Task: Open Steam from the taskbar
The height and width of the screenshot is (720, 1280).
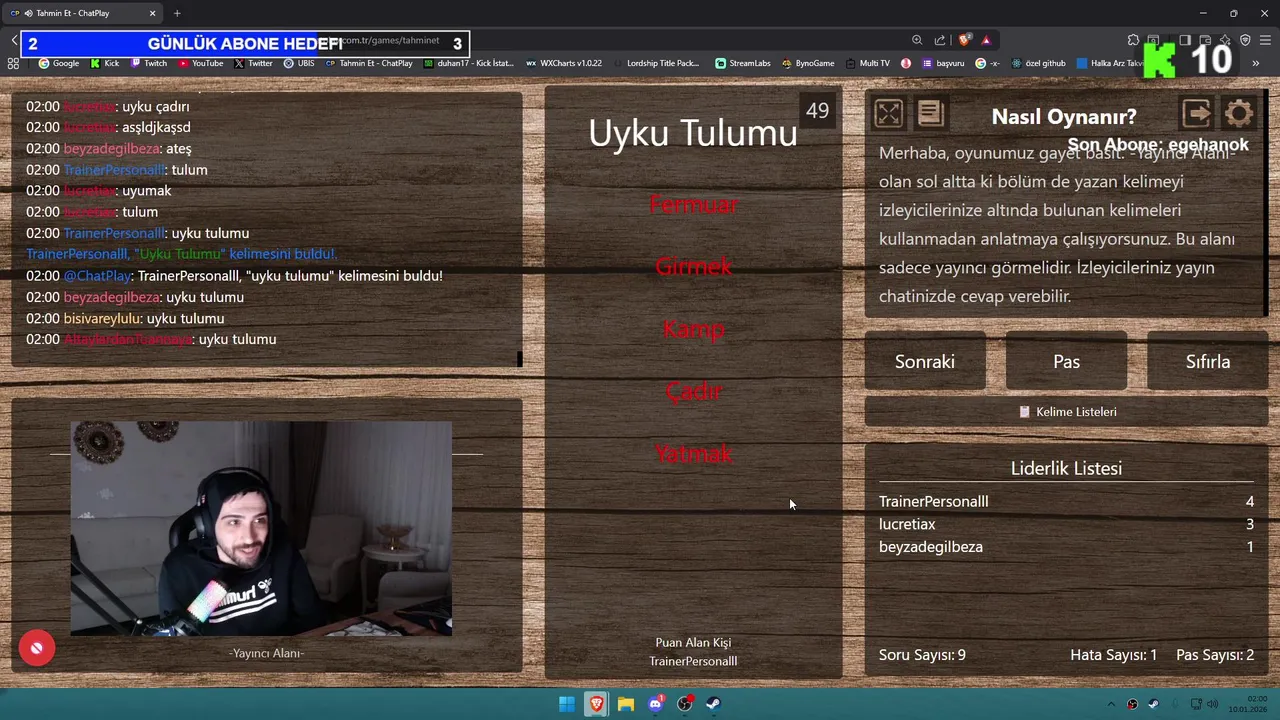Action: click(x=713, y=704)
